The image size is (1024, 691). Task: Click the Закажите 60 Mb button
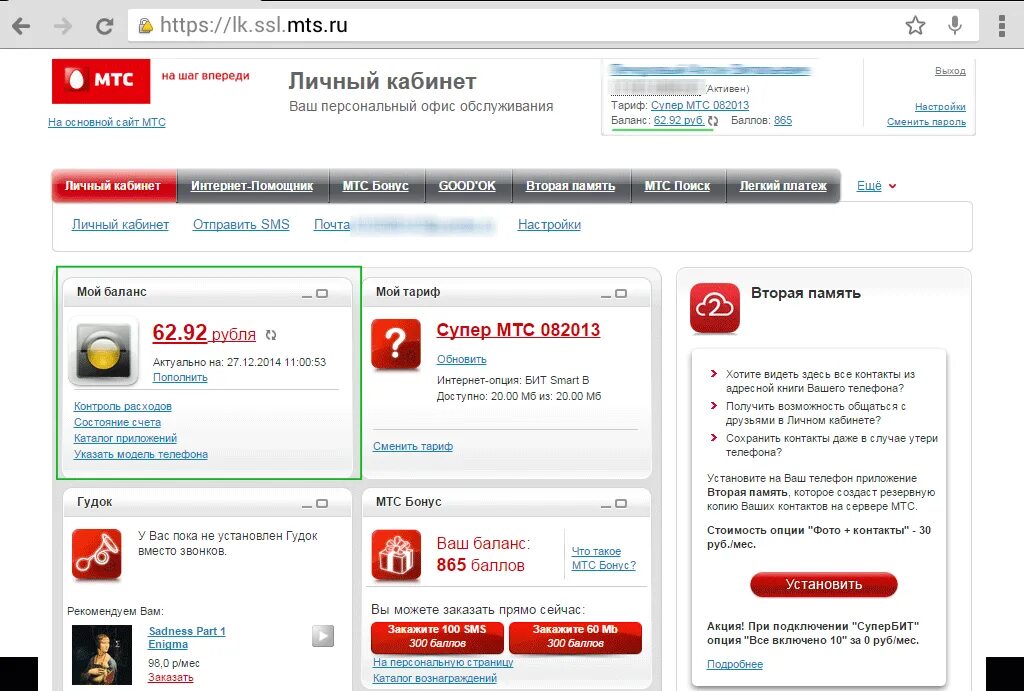575,637
